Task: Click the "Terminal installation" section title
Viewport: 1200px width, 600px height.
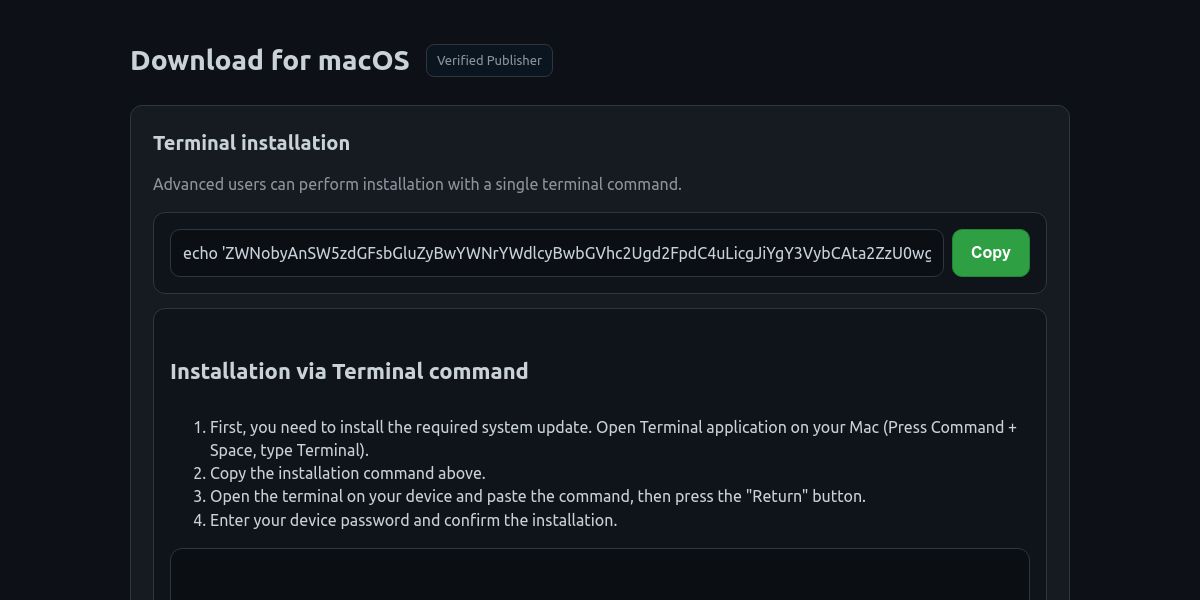Action: click(251, 143)
